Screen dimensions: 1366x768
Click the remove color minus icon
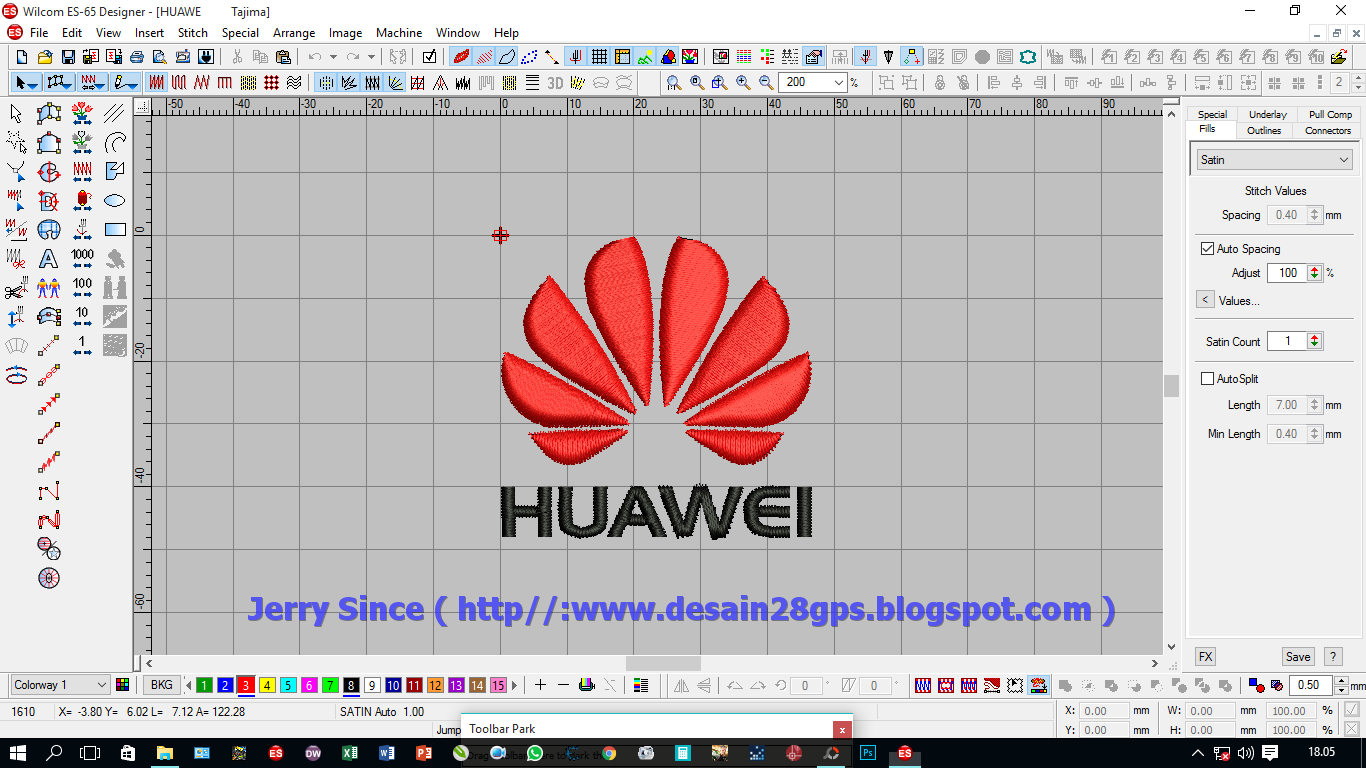(x=563, y=685)
